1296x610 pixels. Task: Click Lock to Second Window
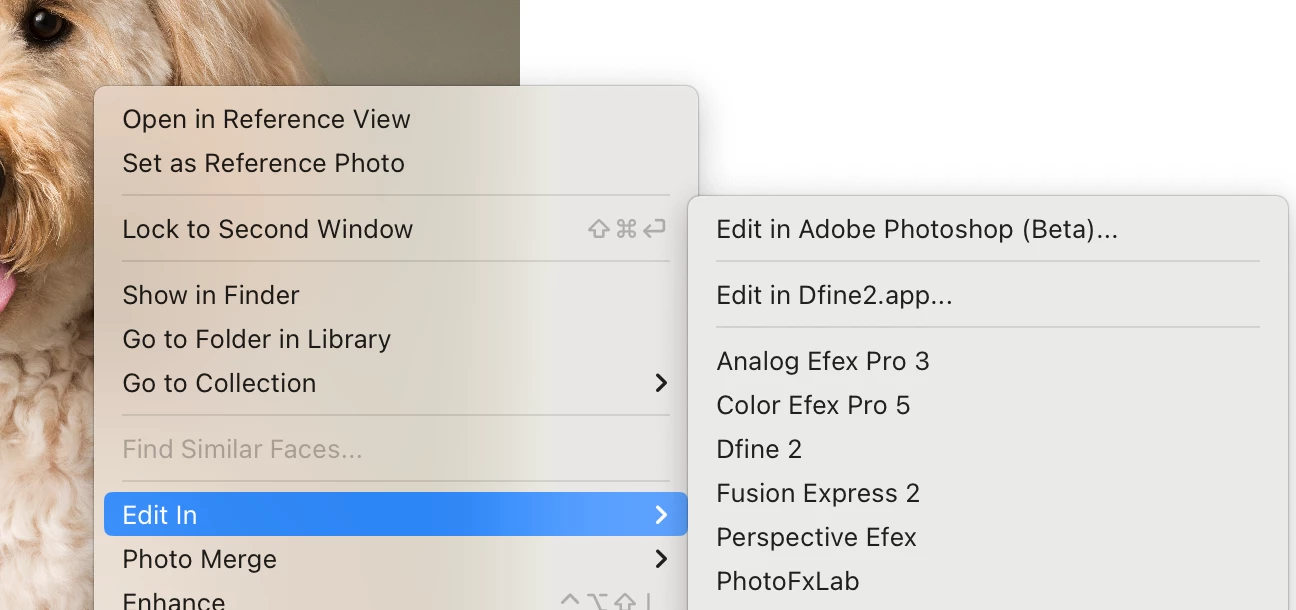point(396,229)
